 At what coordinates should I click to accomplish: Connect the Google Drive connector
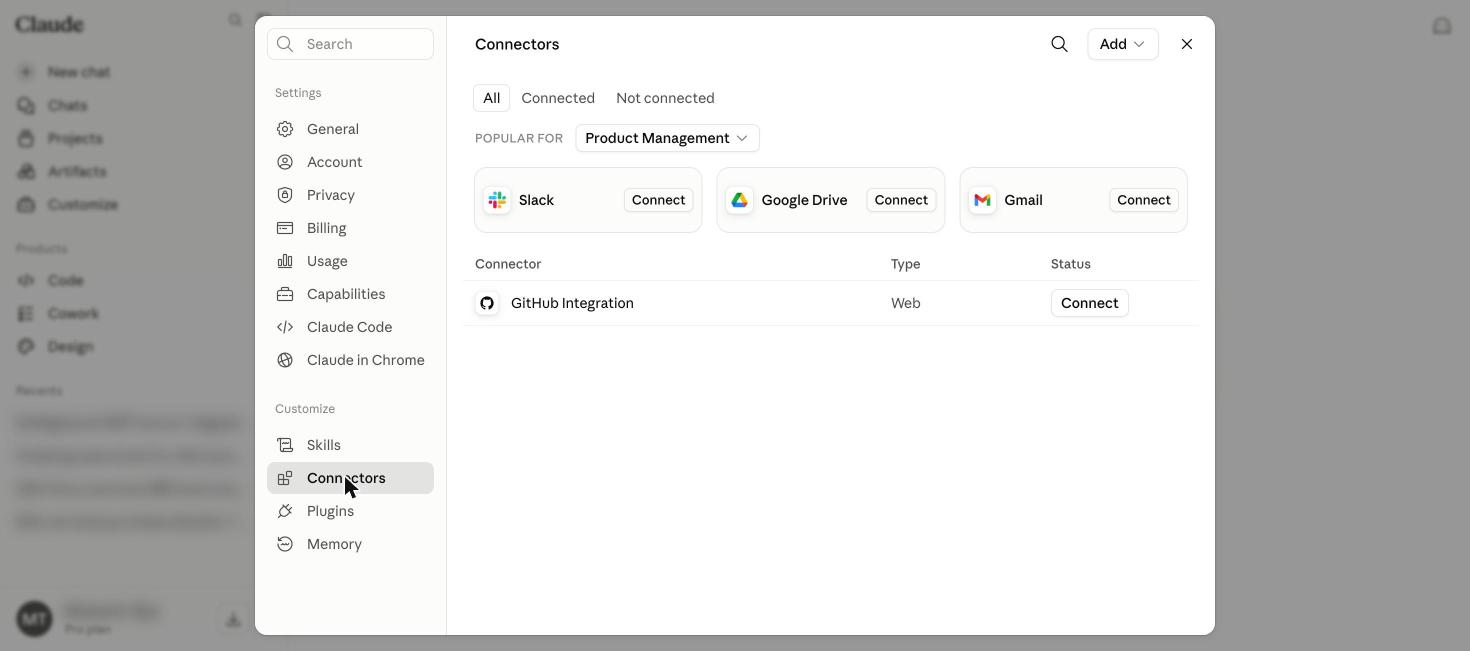(x=901, y=200)
